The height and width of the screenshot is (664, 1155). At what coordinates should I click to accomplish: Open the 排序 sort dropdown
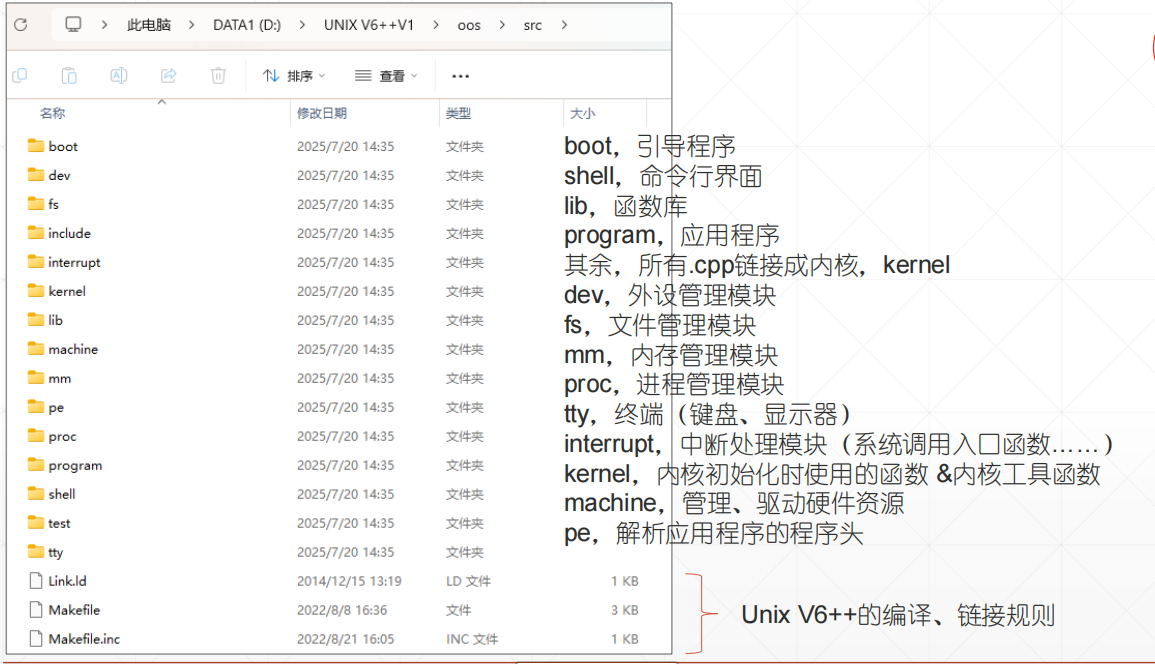pos(288,76)
